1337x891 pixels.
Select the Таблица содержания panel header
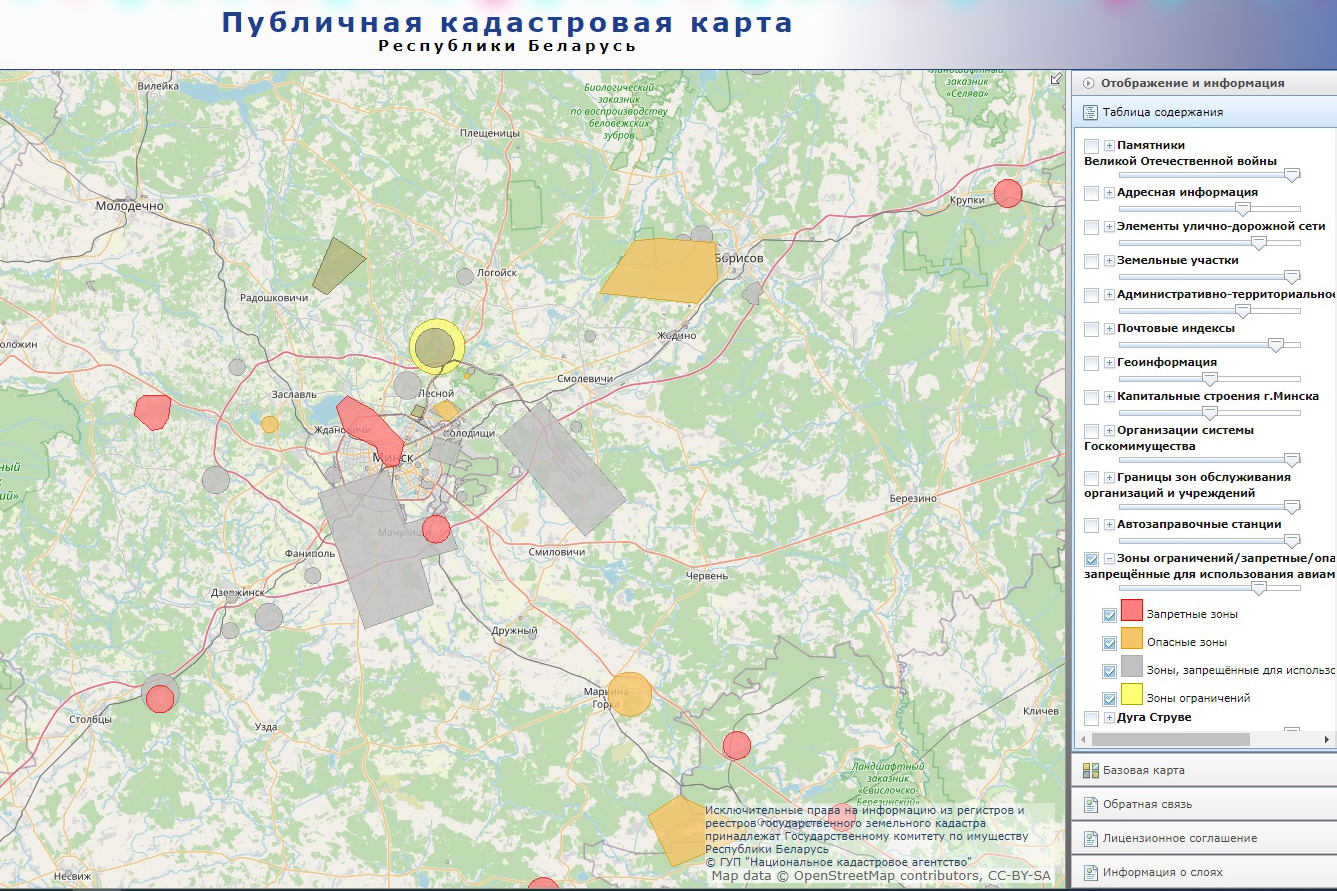click(1162, 113)
